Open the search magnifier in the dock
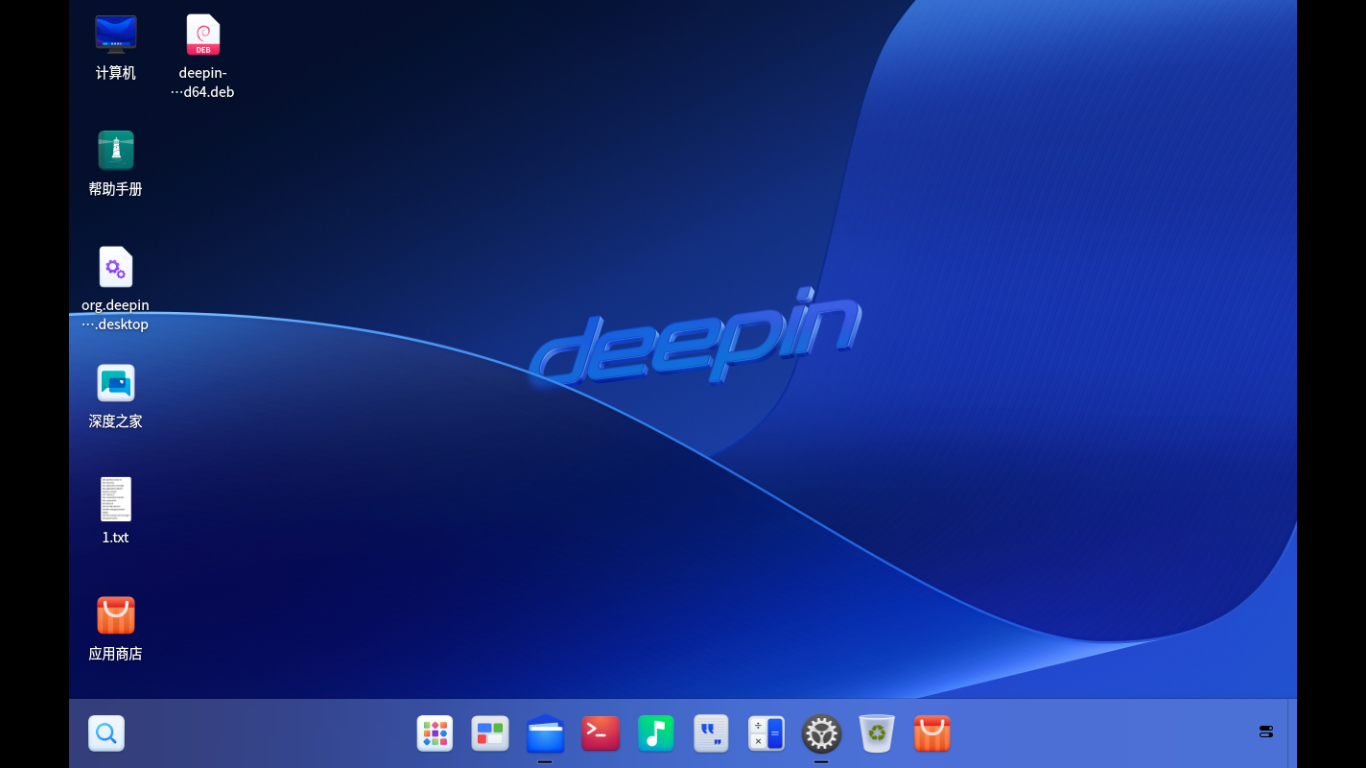 point(106,733)
